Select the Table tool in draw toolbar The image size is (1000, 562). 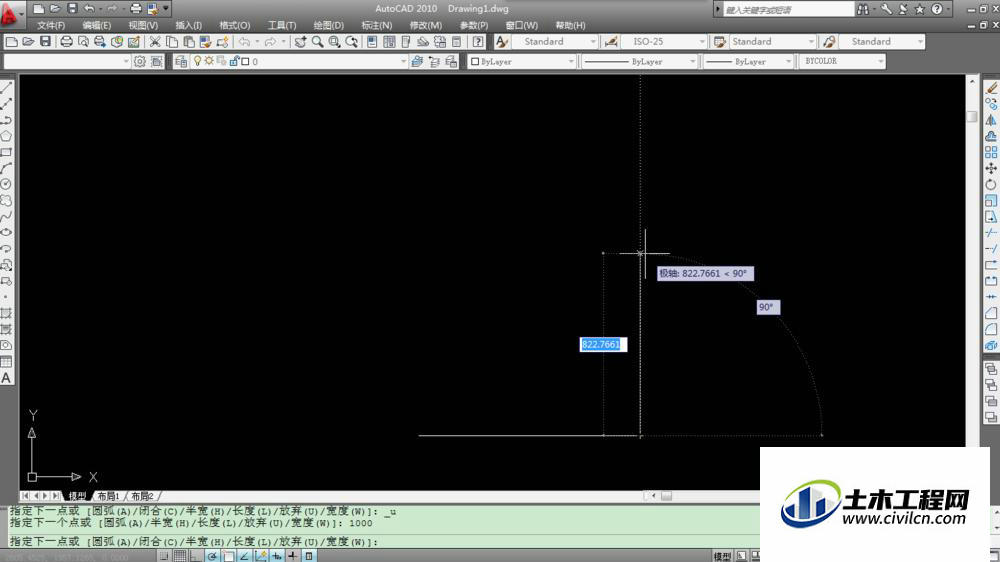6,362
